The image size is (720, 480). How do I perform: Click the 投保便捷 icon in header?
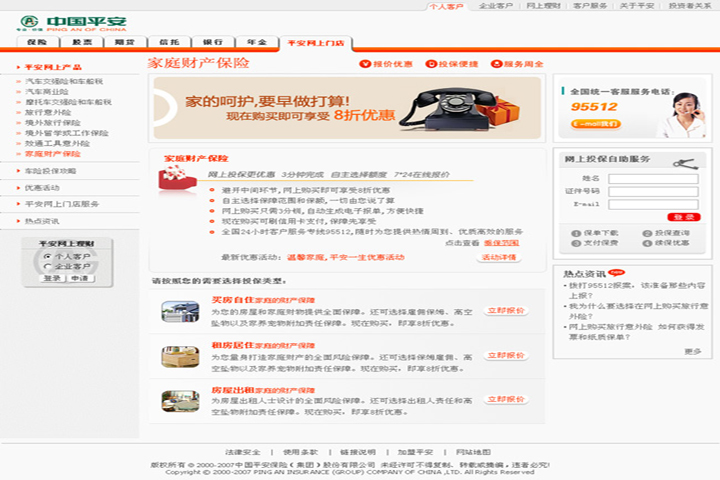pos(432,64)
